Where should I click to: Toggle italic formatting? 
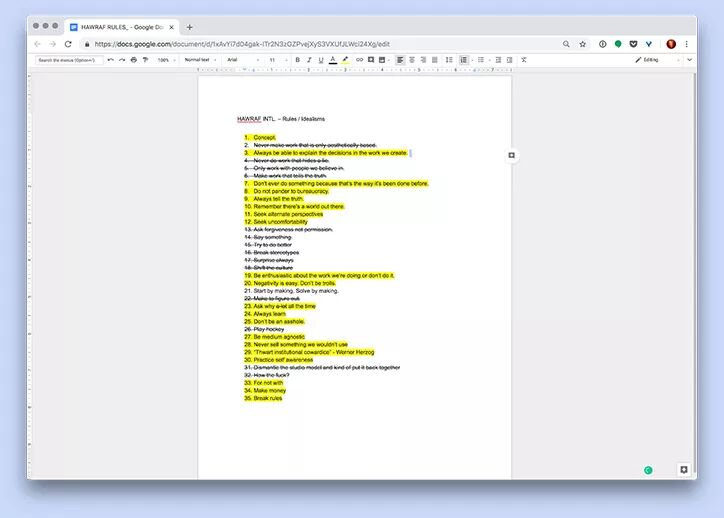pos(309,60)
